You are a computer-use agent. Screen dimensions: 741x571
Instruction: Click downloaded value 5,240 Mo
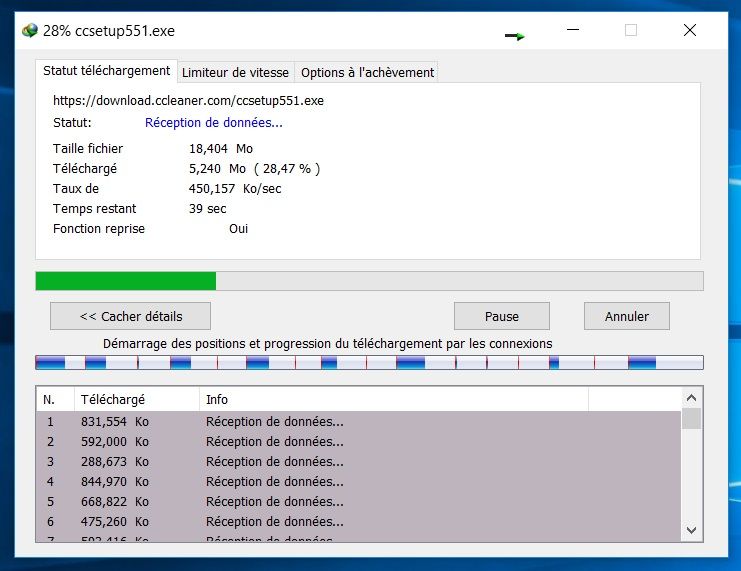254,169
